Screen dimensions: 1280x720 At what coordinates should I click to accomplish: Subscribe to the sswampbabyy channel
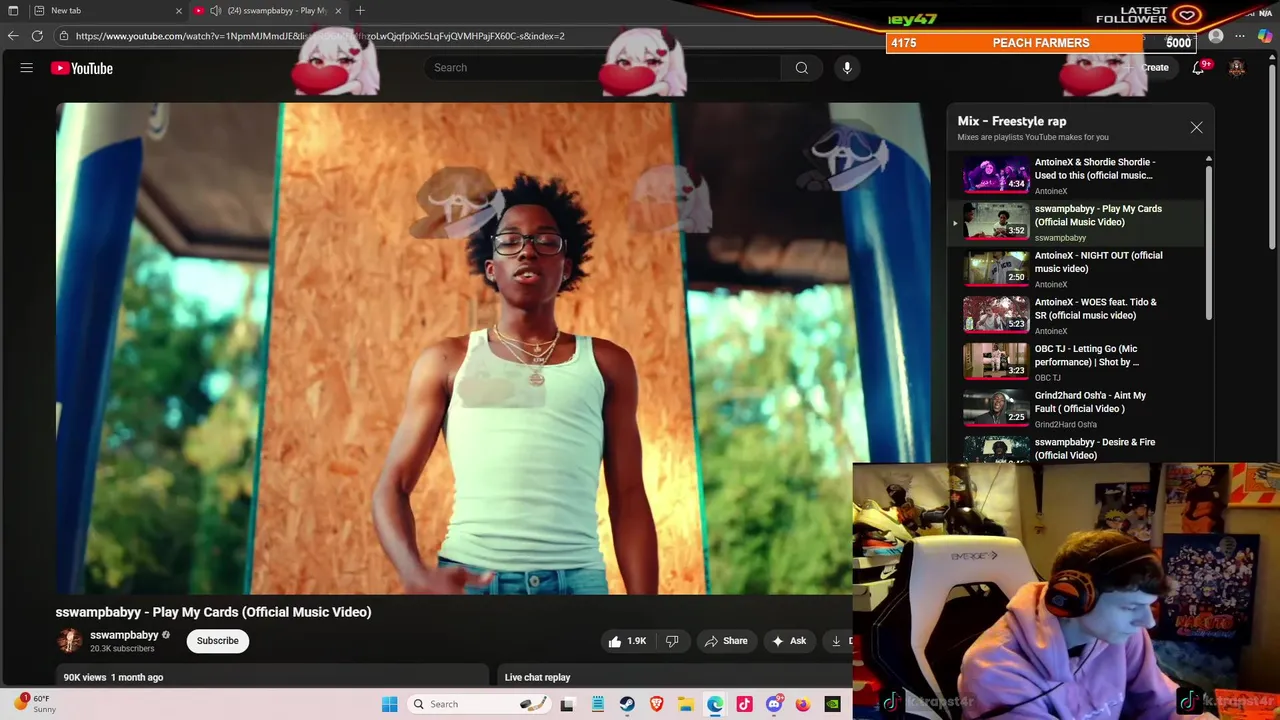217,641
